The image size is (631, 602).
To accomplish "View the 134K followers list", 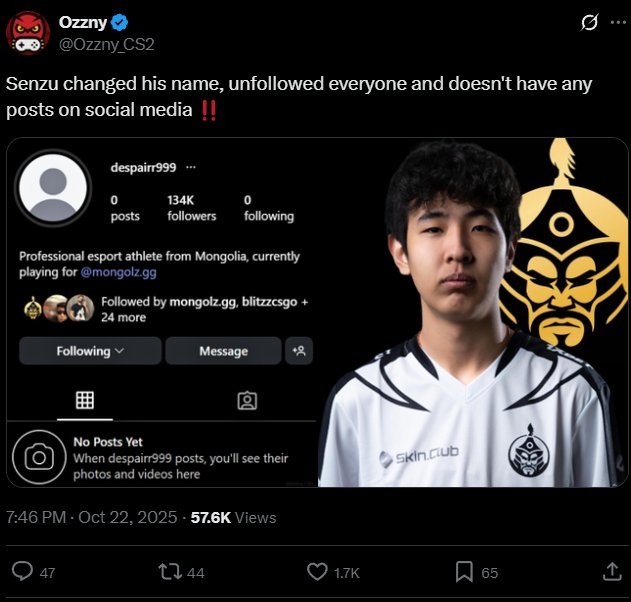I will point(192,208).
